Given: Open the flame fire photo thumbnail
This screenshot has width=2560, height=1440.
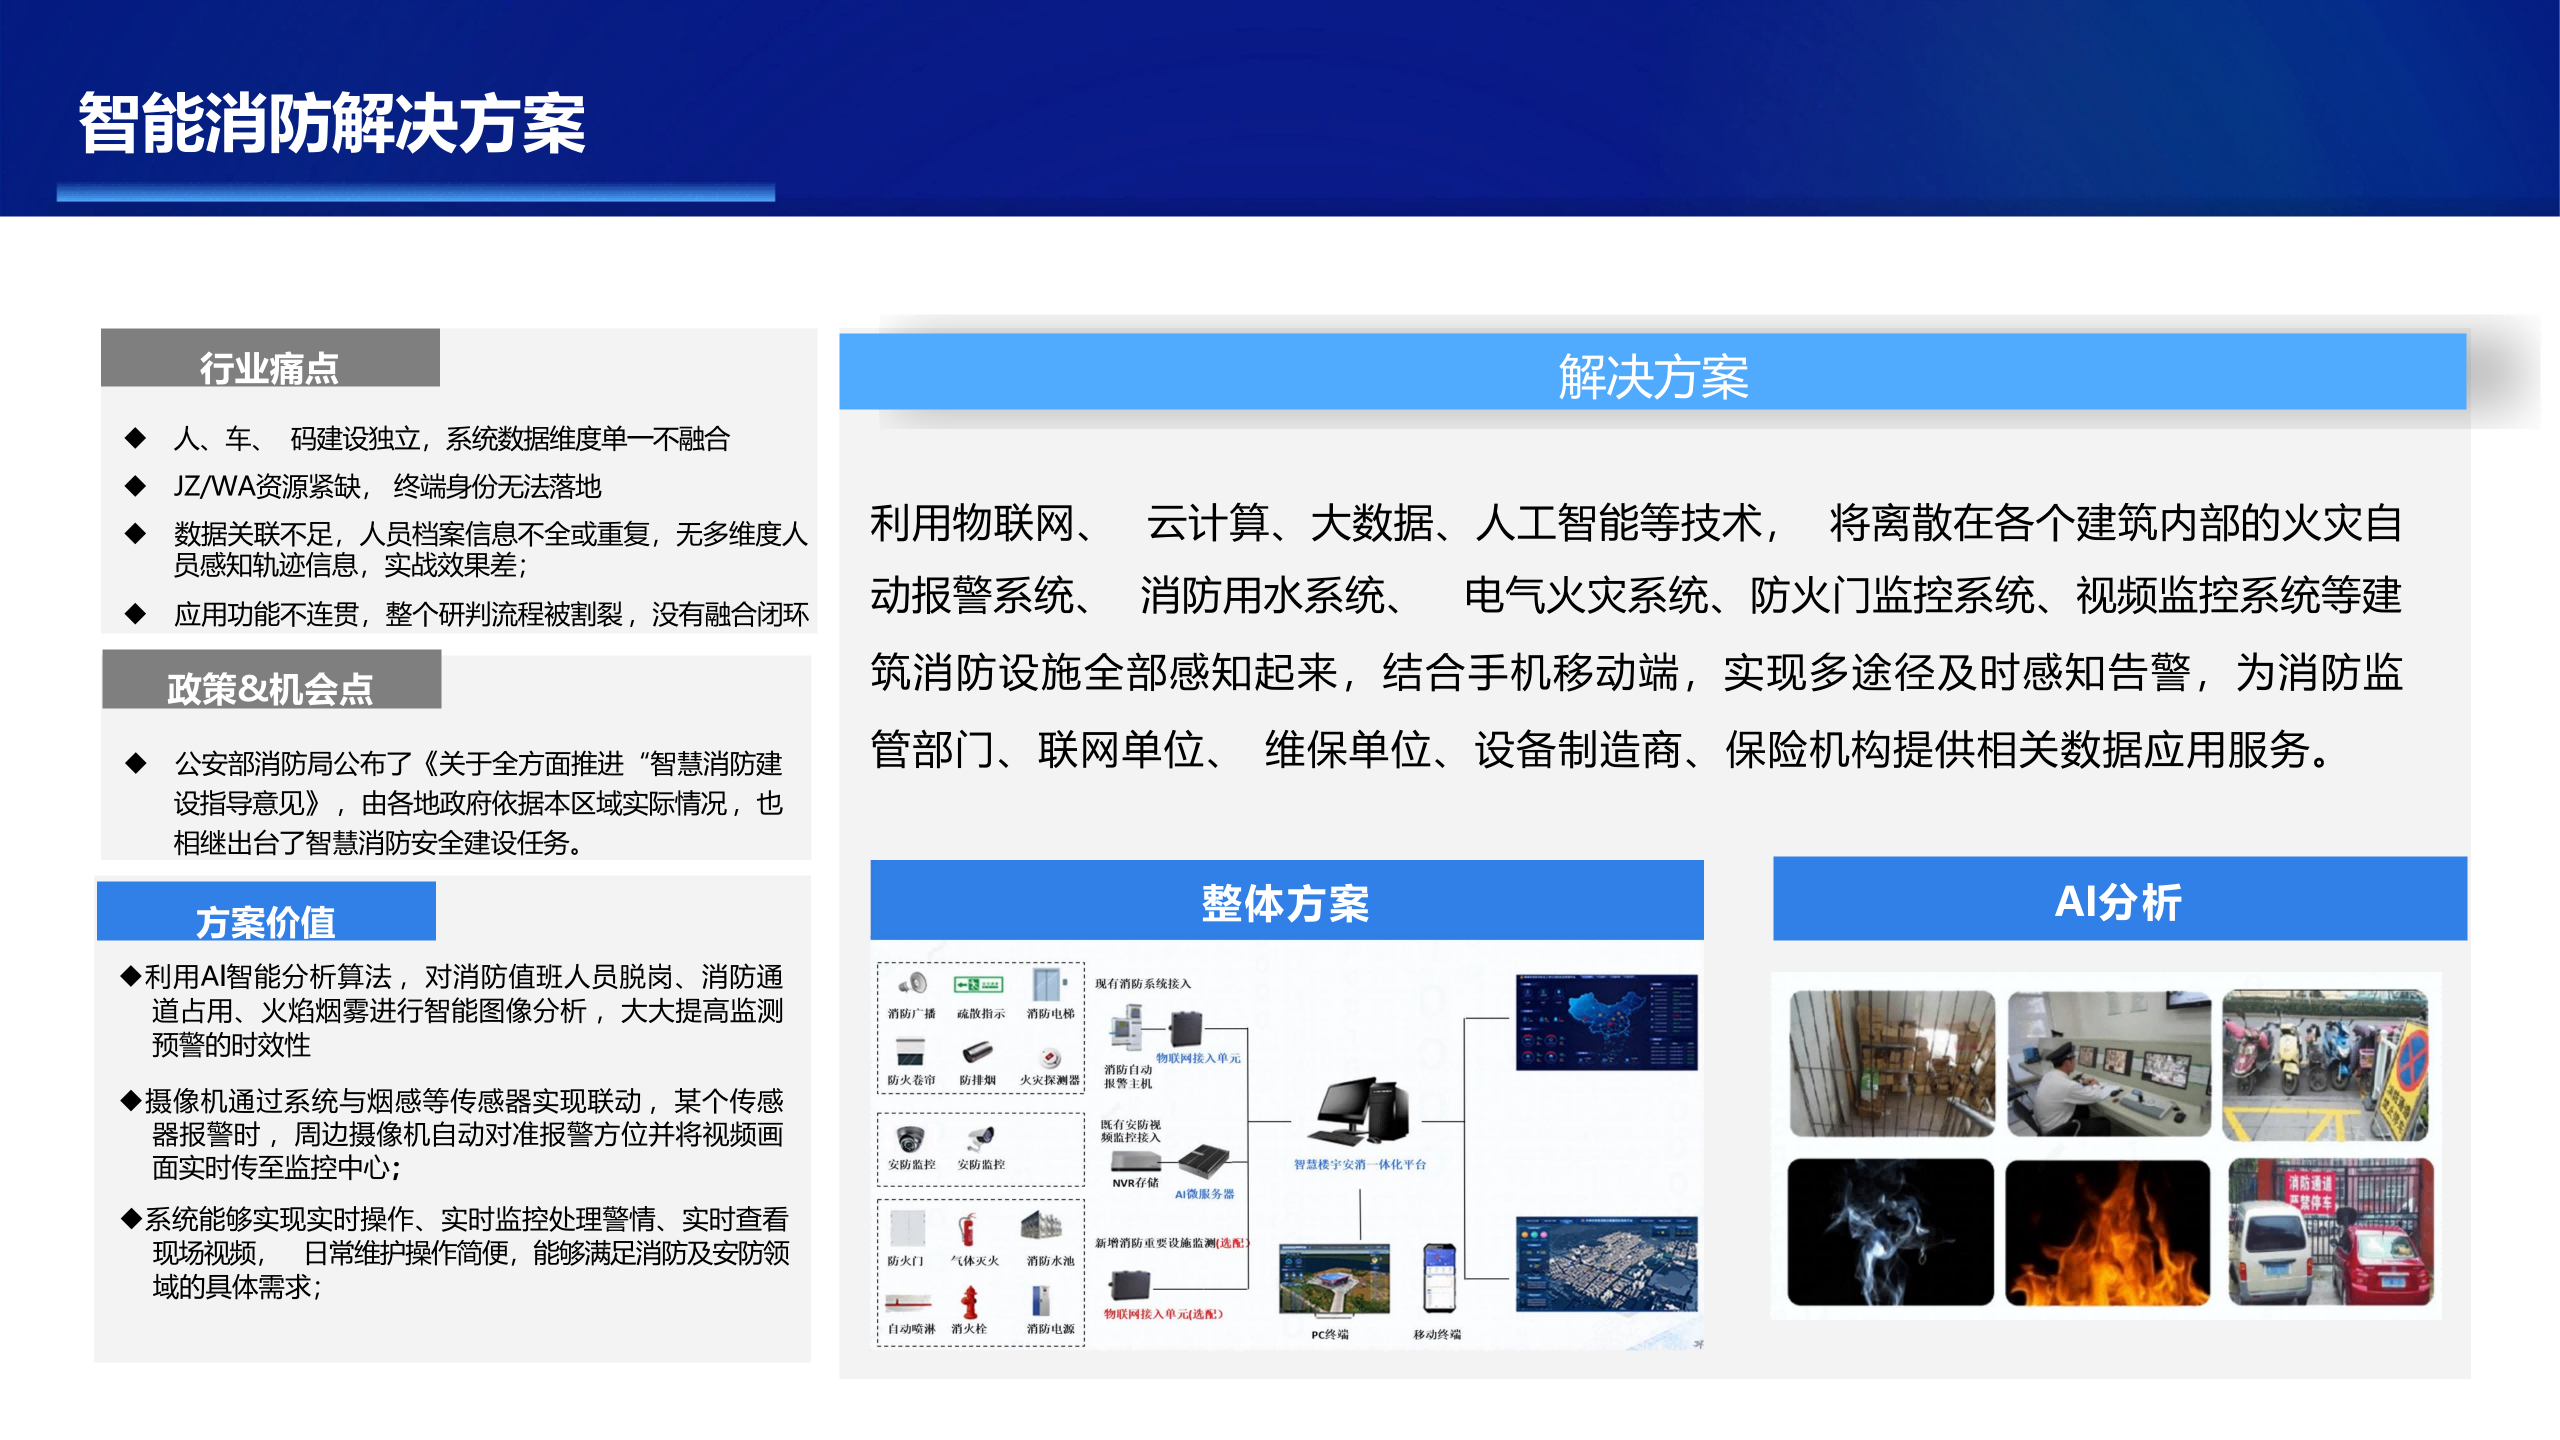Looking at the screenshot, I should 2108,1232.
